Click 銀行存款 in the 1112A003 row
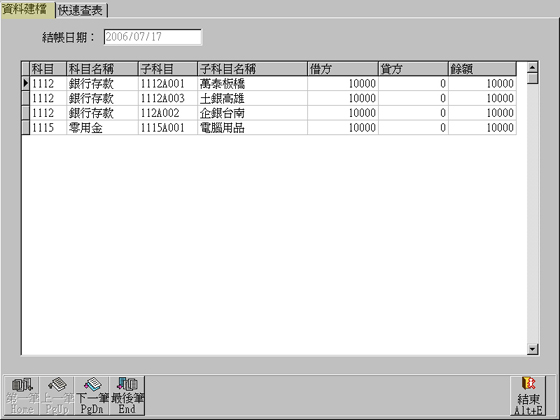 [x=102, y=98]
